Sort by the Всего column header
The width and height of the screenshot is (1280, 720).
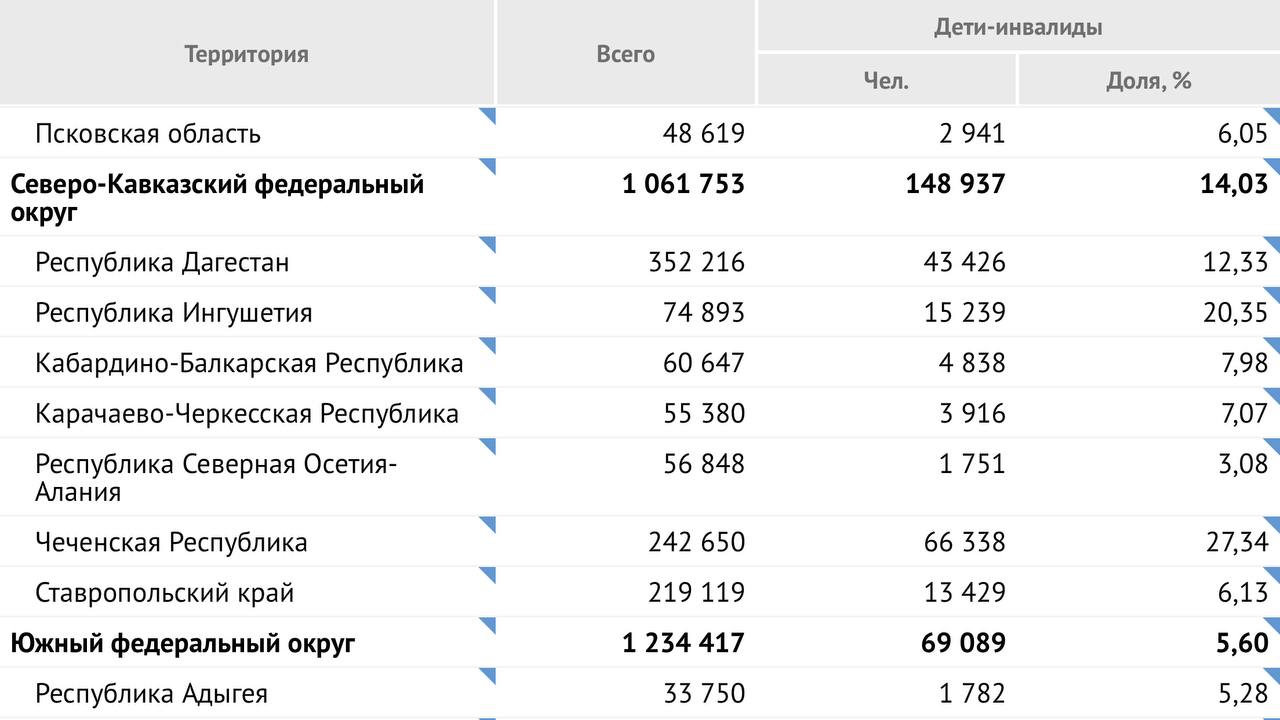click(626, 54)
